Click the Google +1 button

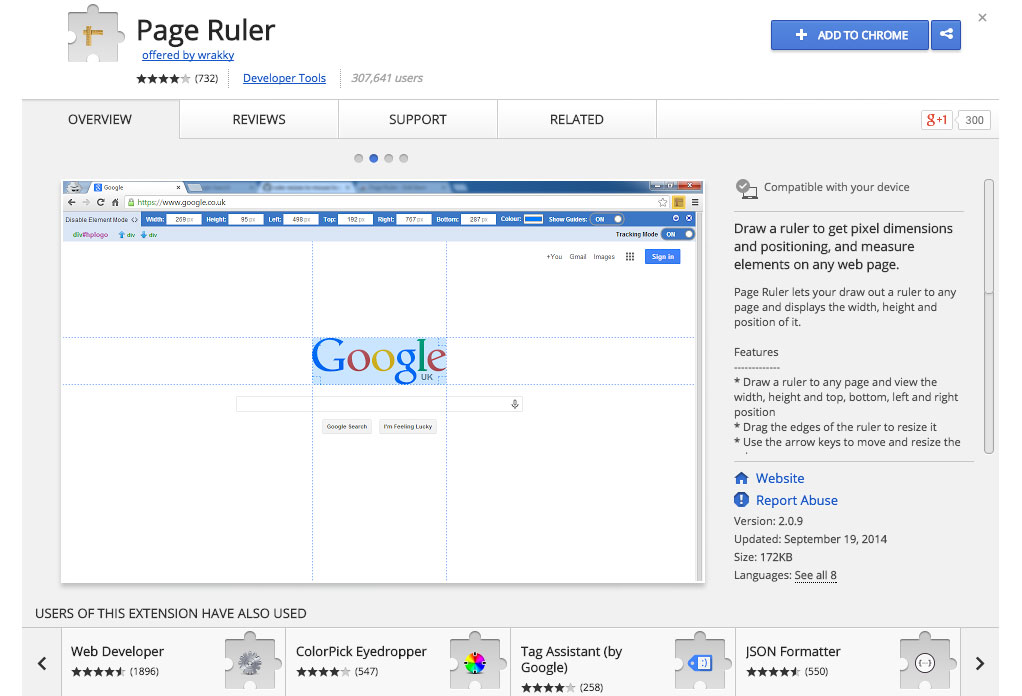pyautogui.click(x=937, y=120)
